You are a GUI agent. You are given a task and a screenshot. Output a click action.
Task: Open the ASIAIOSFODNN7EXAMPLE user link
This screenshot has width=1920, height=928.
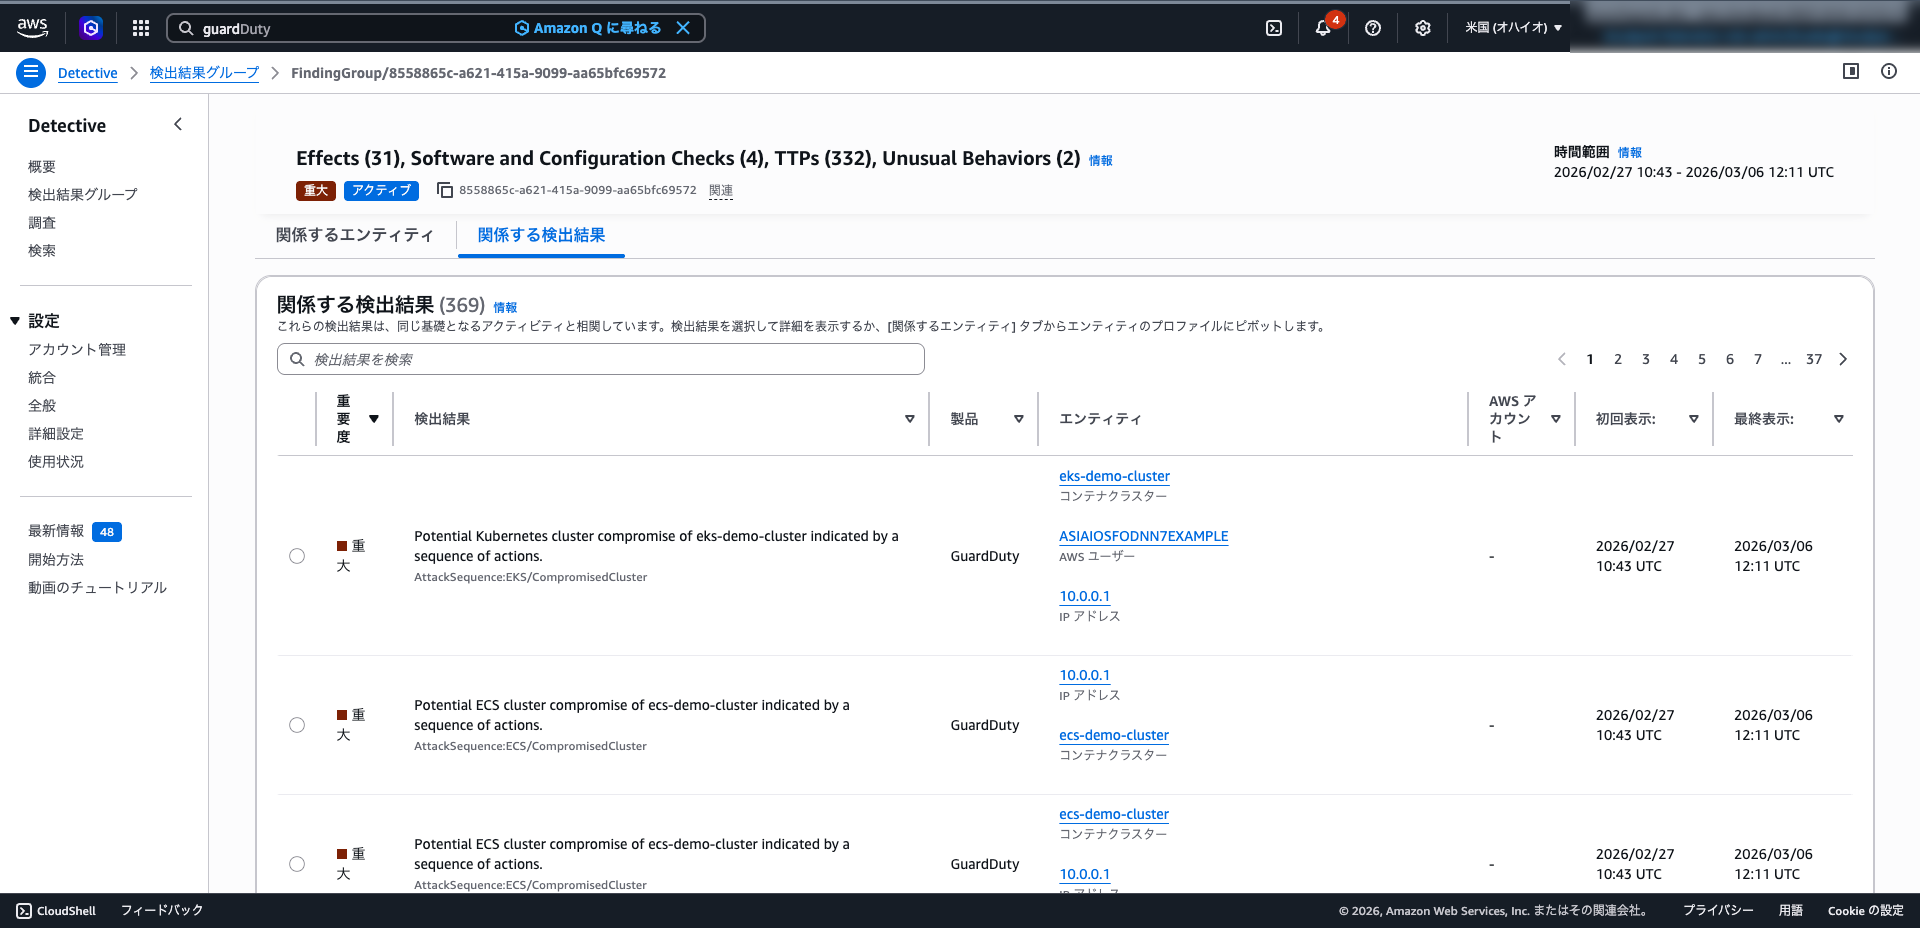[1143, 536]
